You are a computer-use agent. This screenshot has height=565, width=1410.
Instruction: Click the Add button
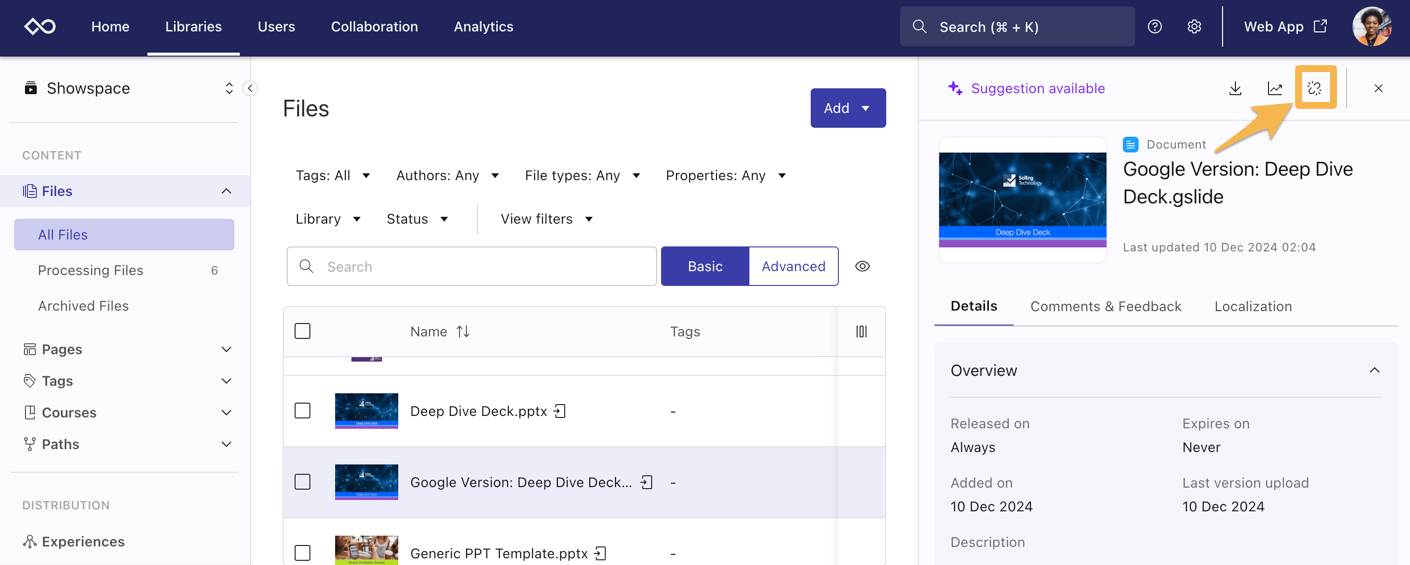tap(847, 108)
